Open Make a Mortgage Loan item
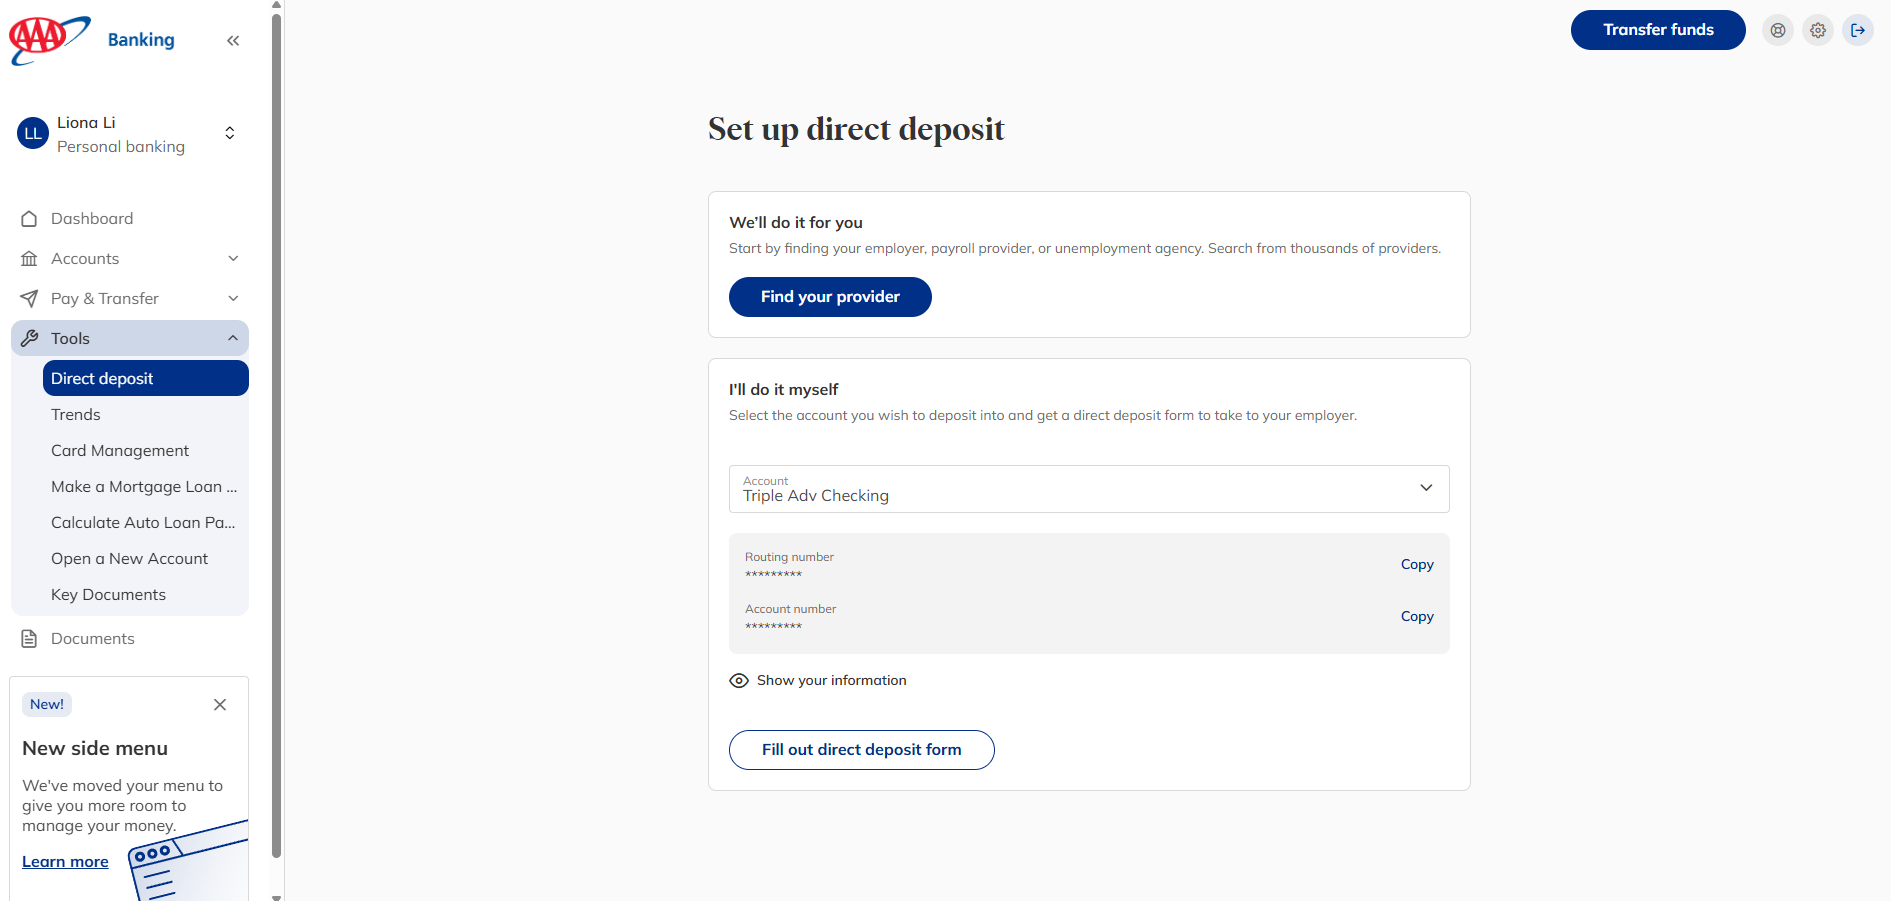 [x=144, y=487]
